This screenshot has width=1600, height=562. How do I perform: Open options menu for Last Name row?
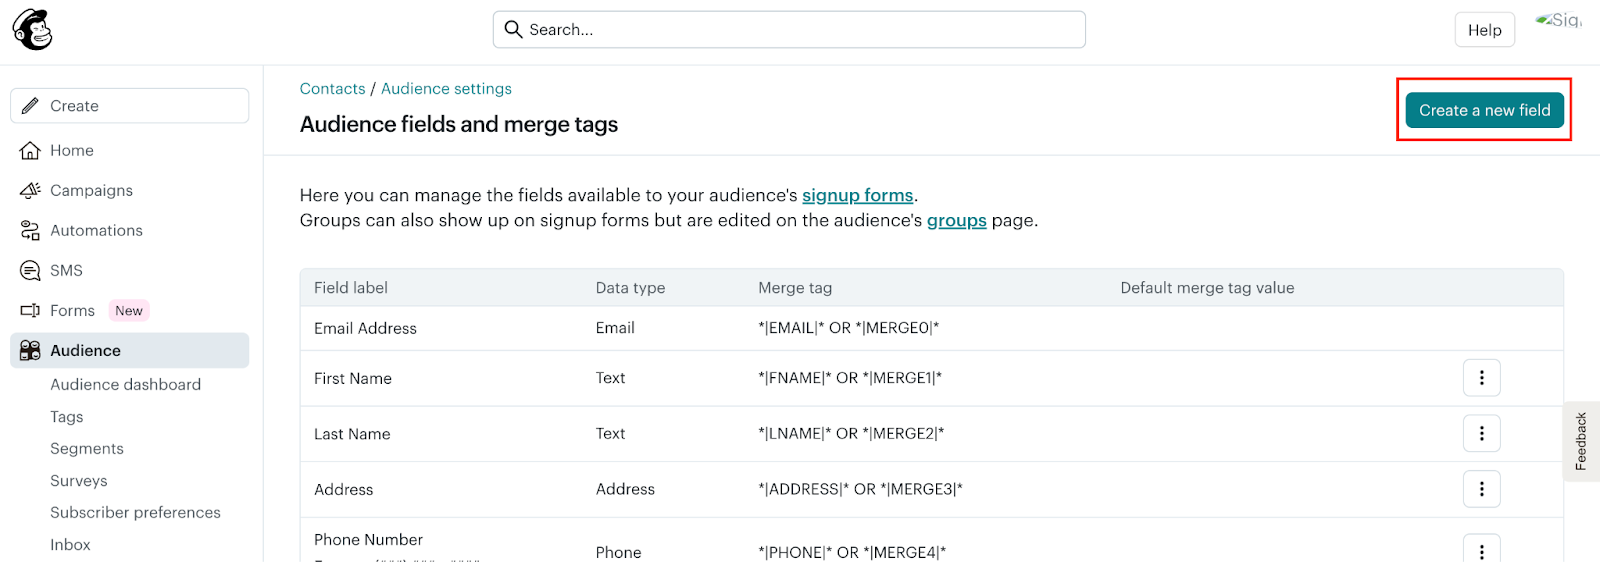(x=1481, y=434)
